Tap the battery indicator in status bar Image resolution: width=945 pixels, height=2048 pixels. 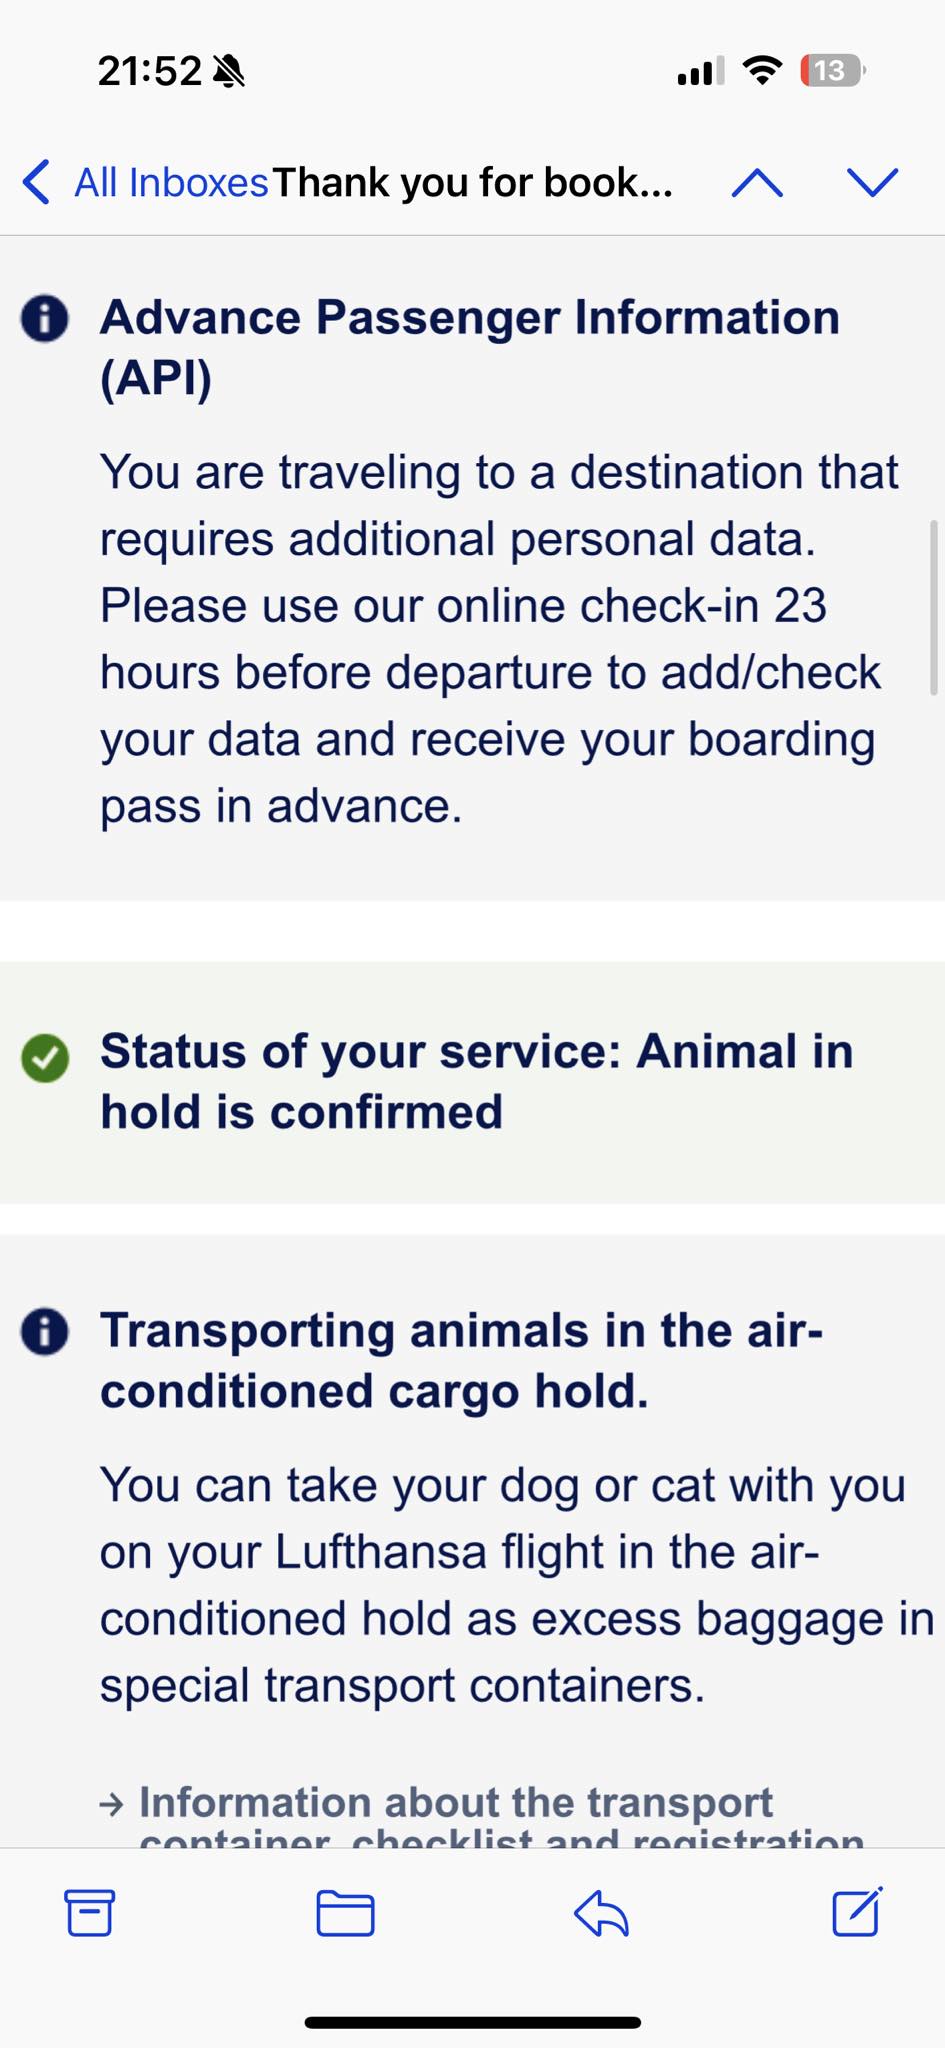(832, 71)
